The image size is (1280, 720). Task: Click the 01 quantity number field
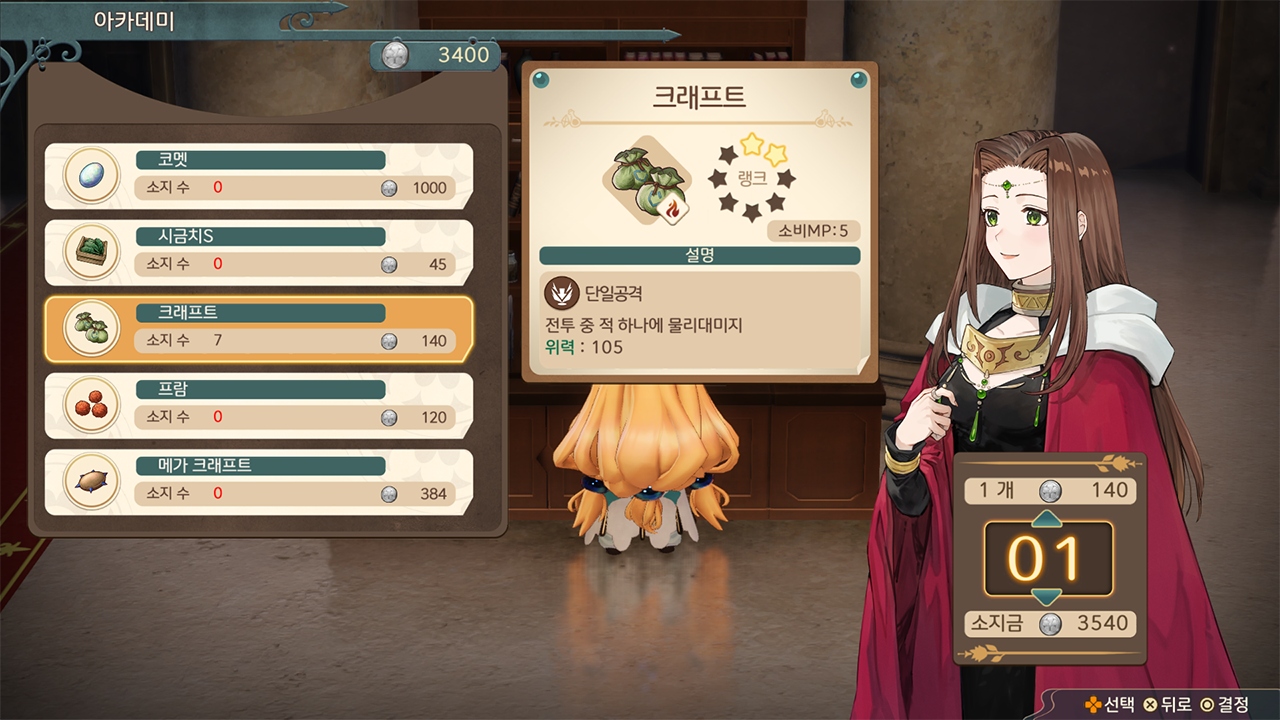[x=1047, y=557]
